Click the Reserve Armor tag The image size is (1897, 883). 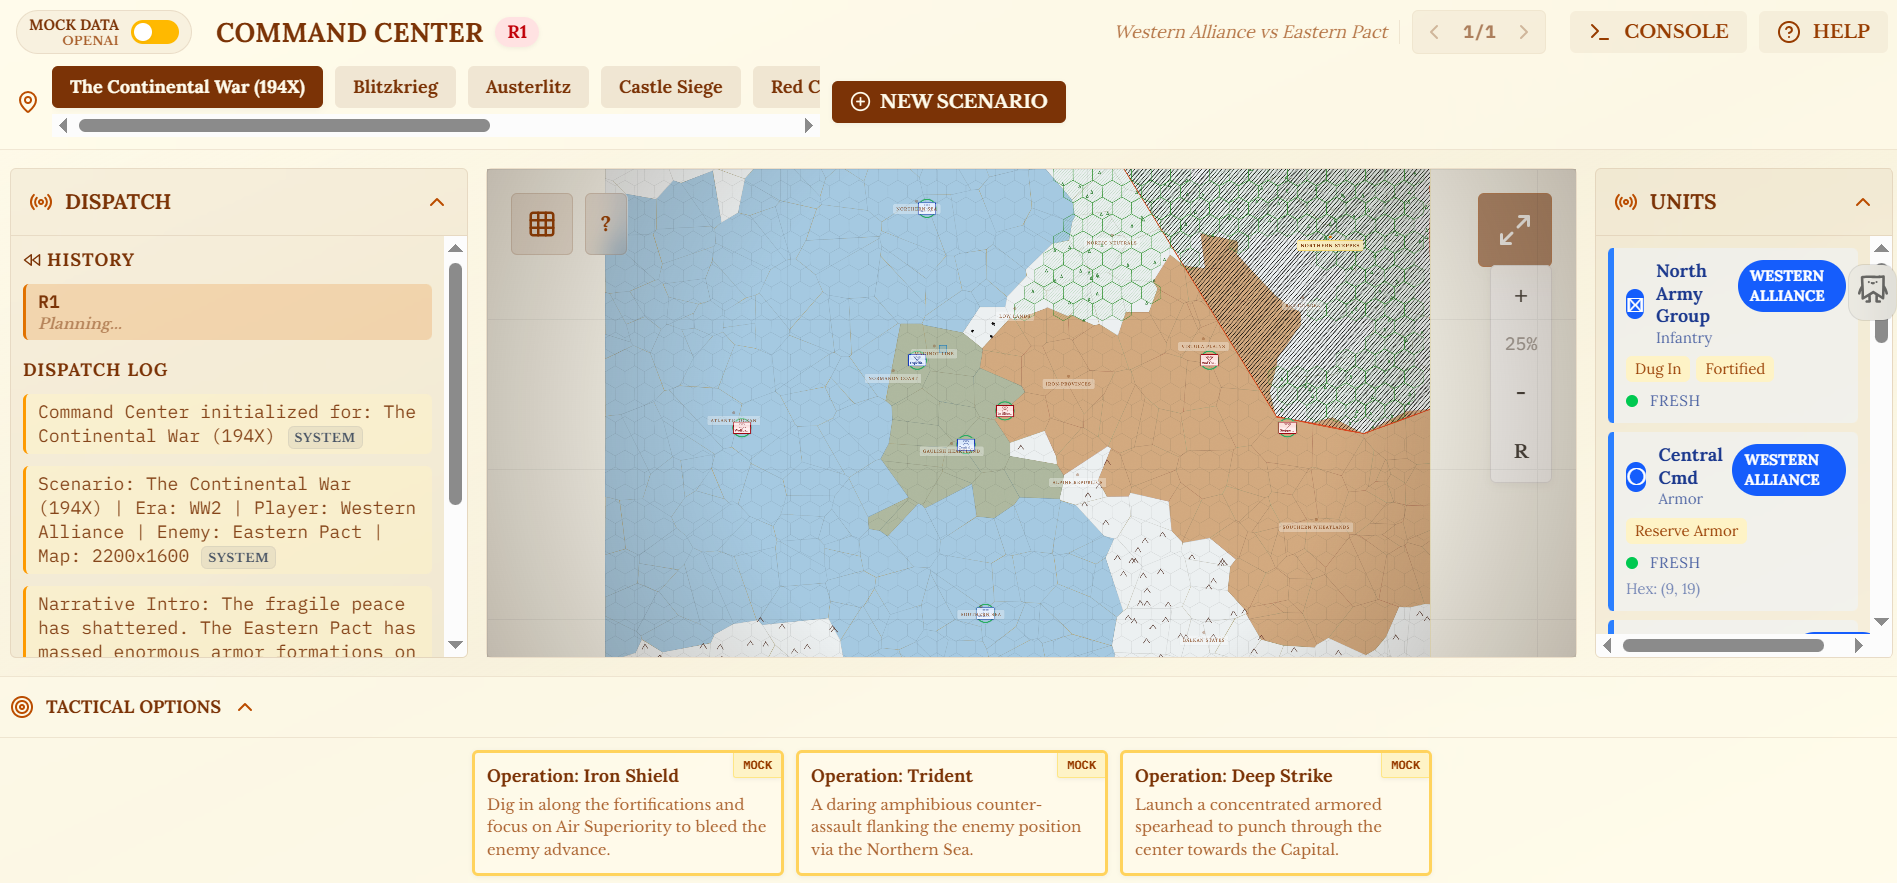pyautogui.click(x=1686, y=531)
